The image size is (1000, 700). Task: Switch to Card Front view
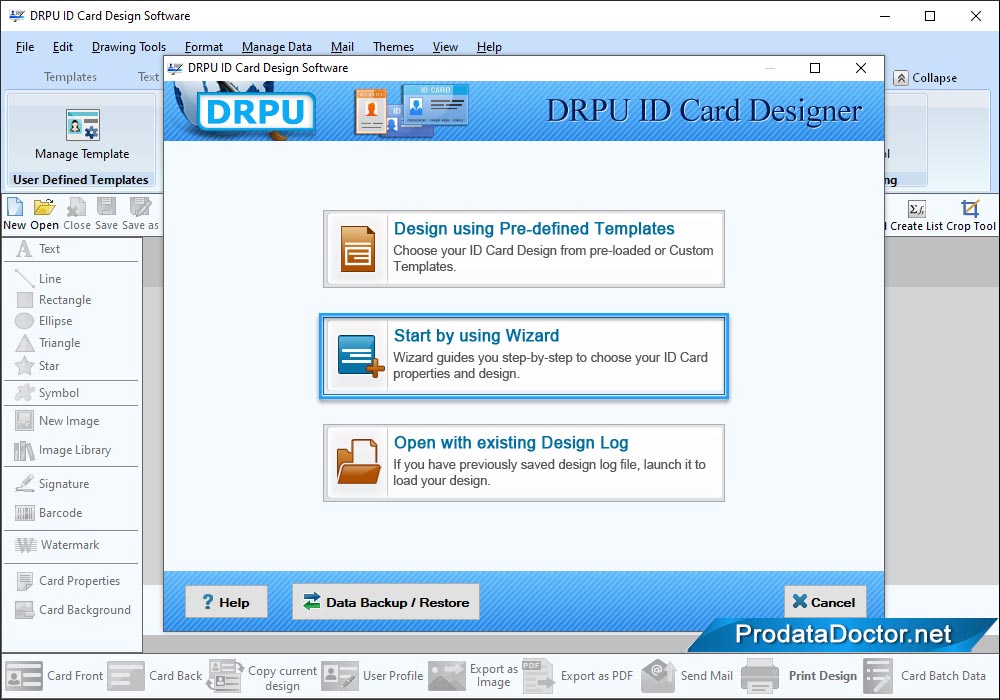(x=54, y=676)
